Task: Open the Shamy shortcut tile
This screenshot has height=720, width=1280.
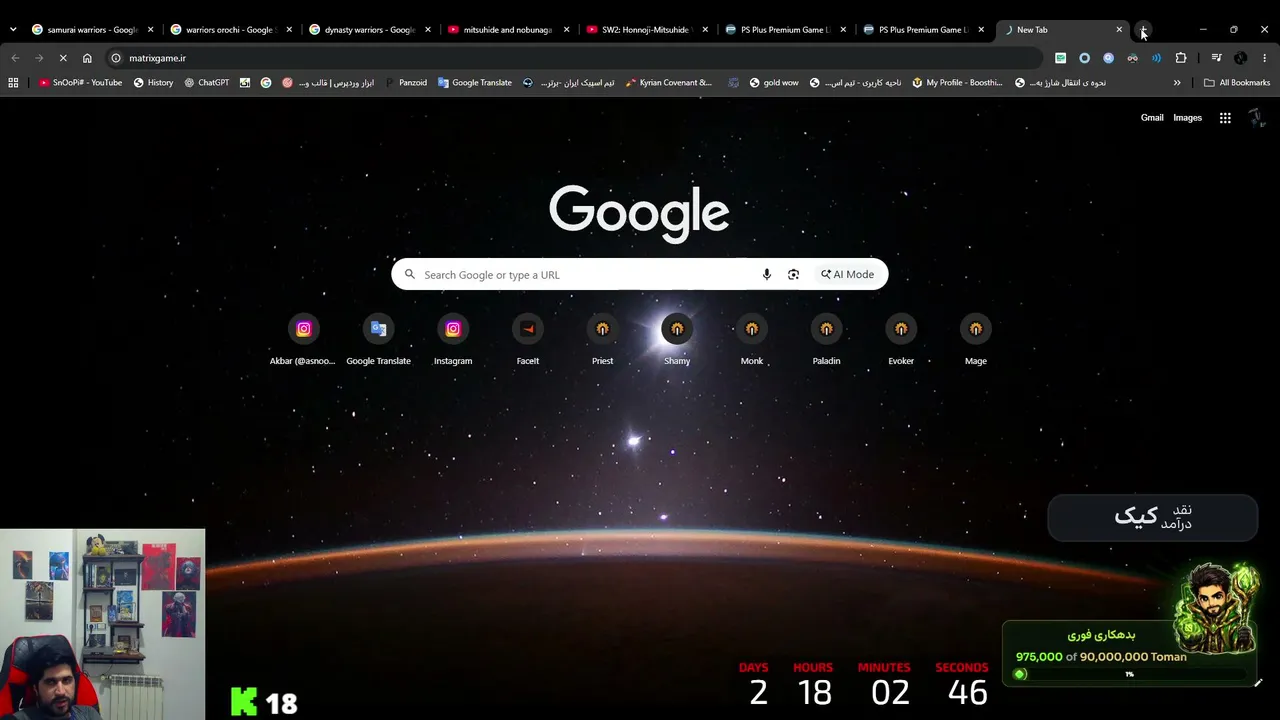Action: pos(677,341)
